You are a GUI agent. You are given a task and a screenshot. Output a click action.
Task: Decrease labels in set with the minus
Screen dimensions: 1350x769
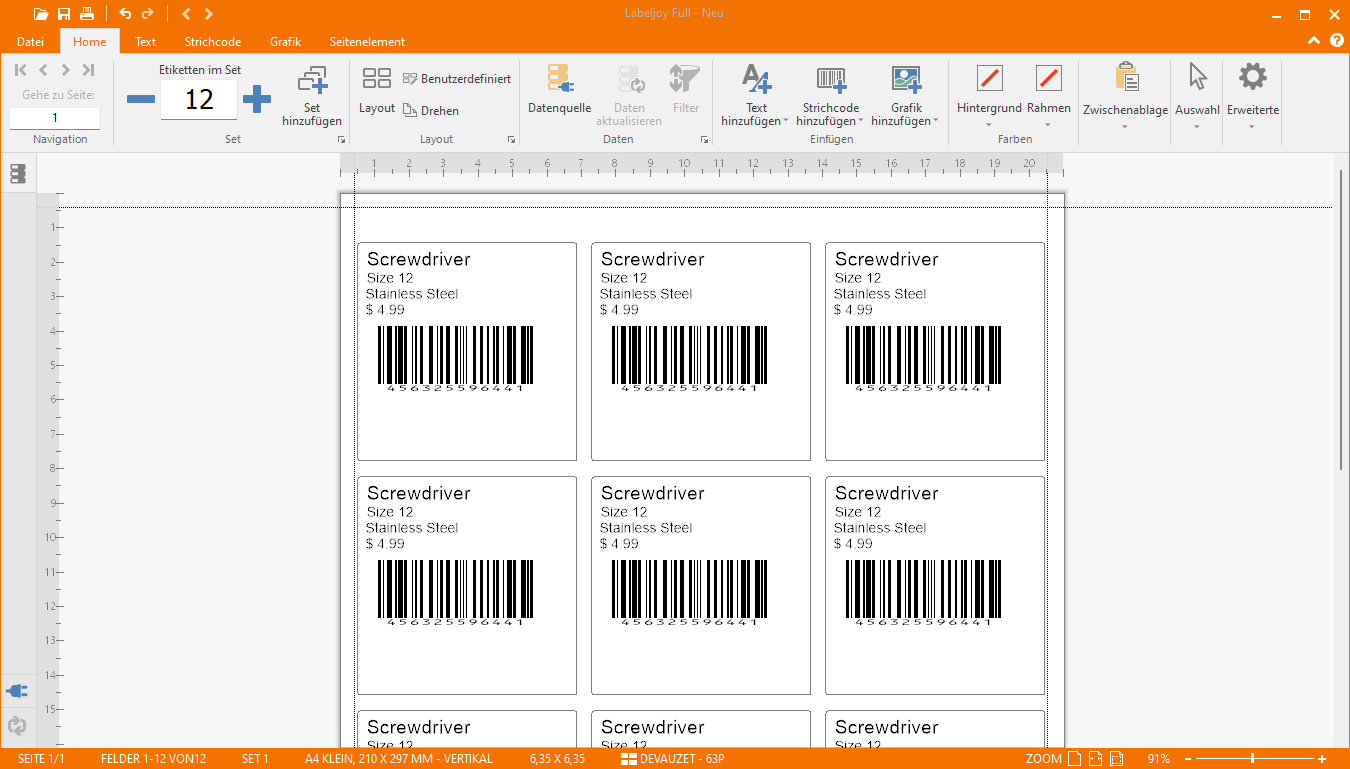click(141, 99)
